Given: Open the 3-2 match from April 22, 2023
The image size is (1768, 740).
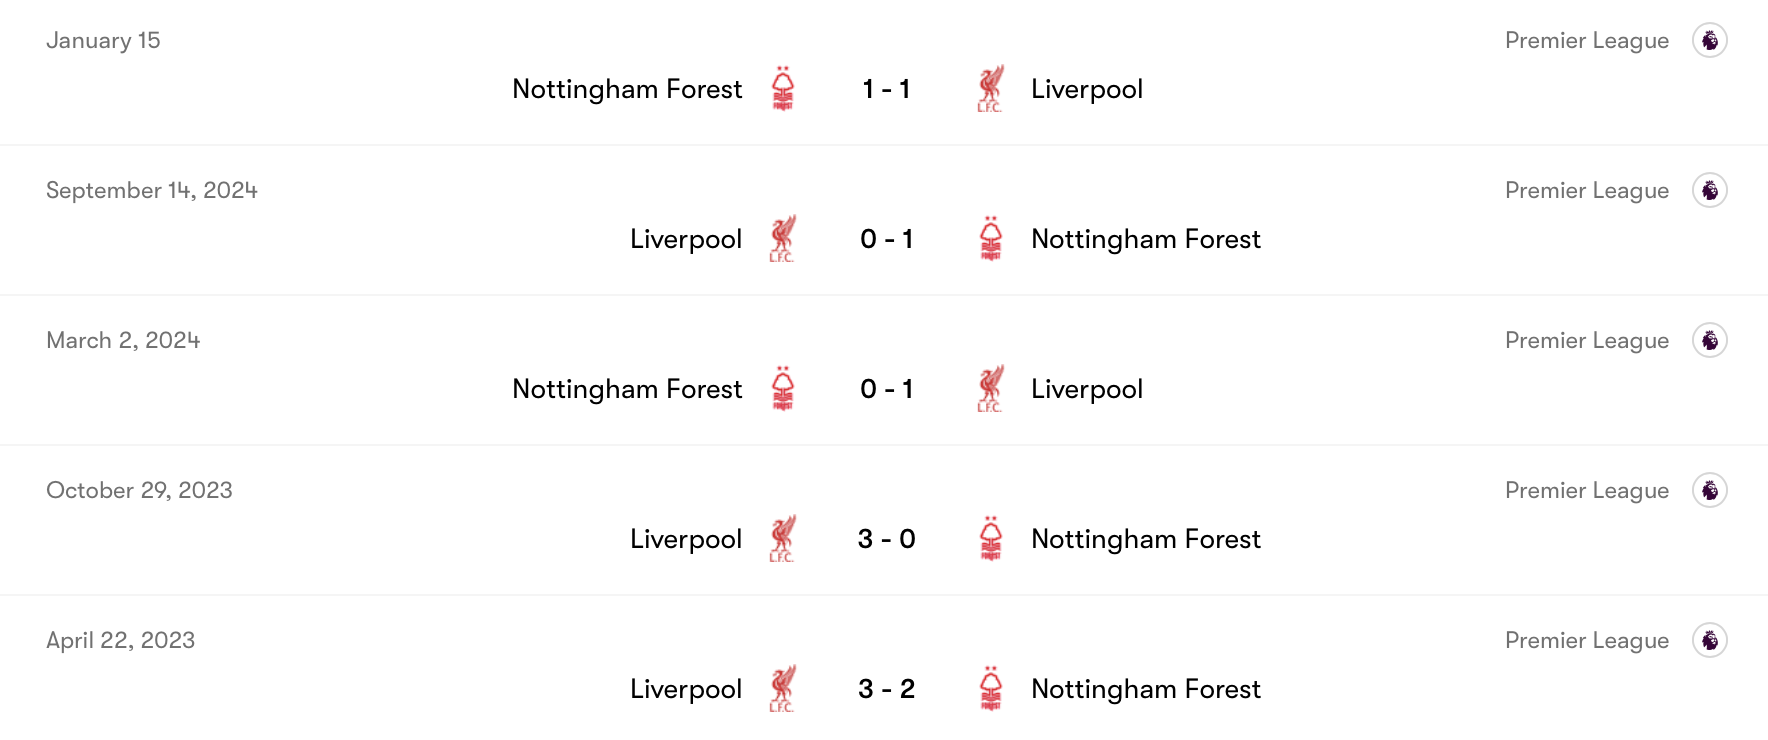Looking at the screenshot, I should coord(884,688).
